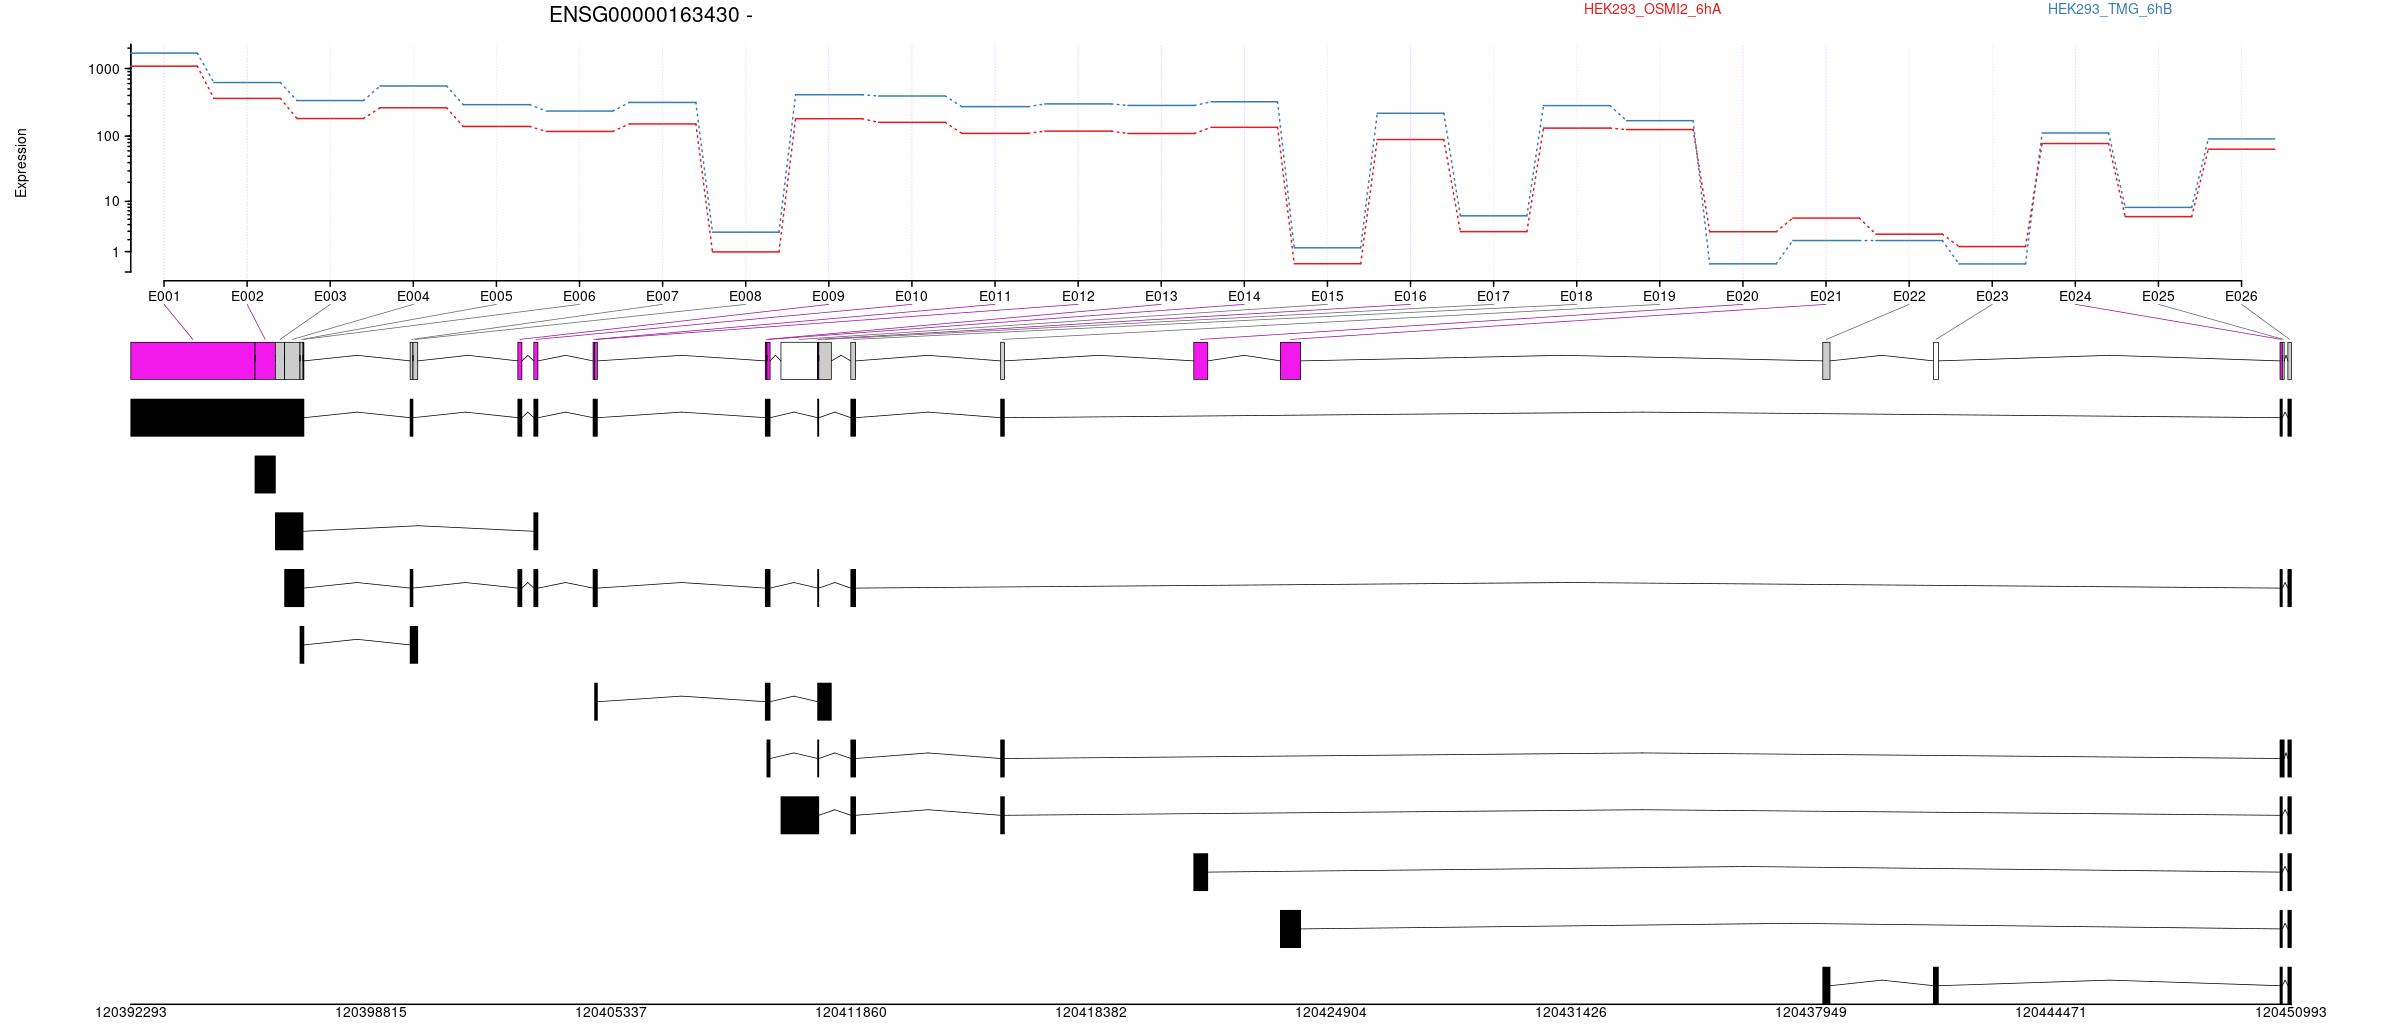This screenshot has height=1030, width=2400.
Task: Click exon label E010
Action: [911, 296]
